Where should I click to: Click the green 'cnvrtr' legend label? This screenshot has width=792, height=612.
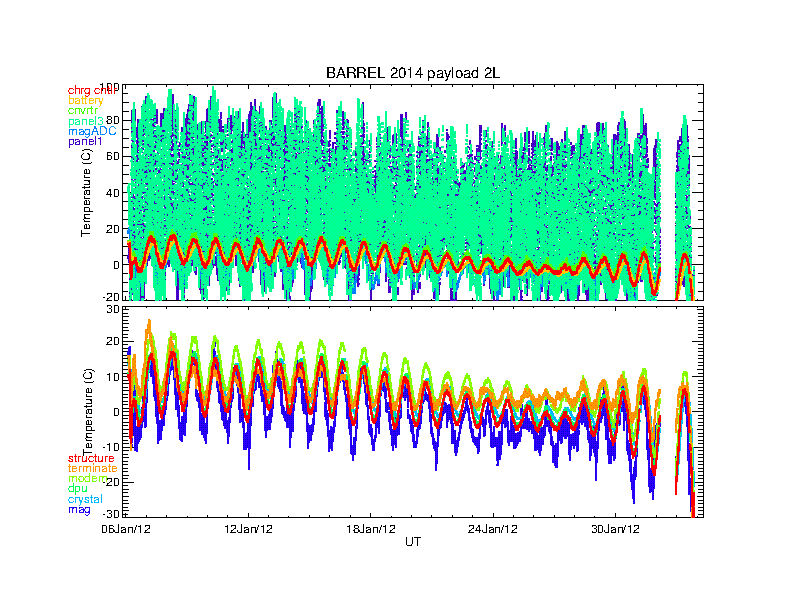click(x=84, y=110)
